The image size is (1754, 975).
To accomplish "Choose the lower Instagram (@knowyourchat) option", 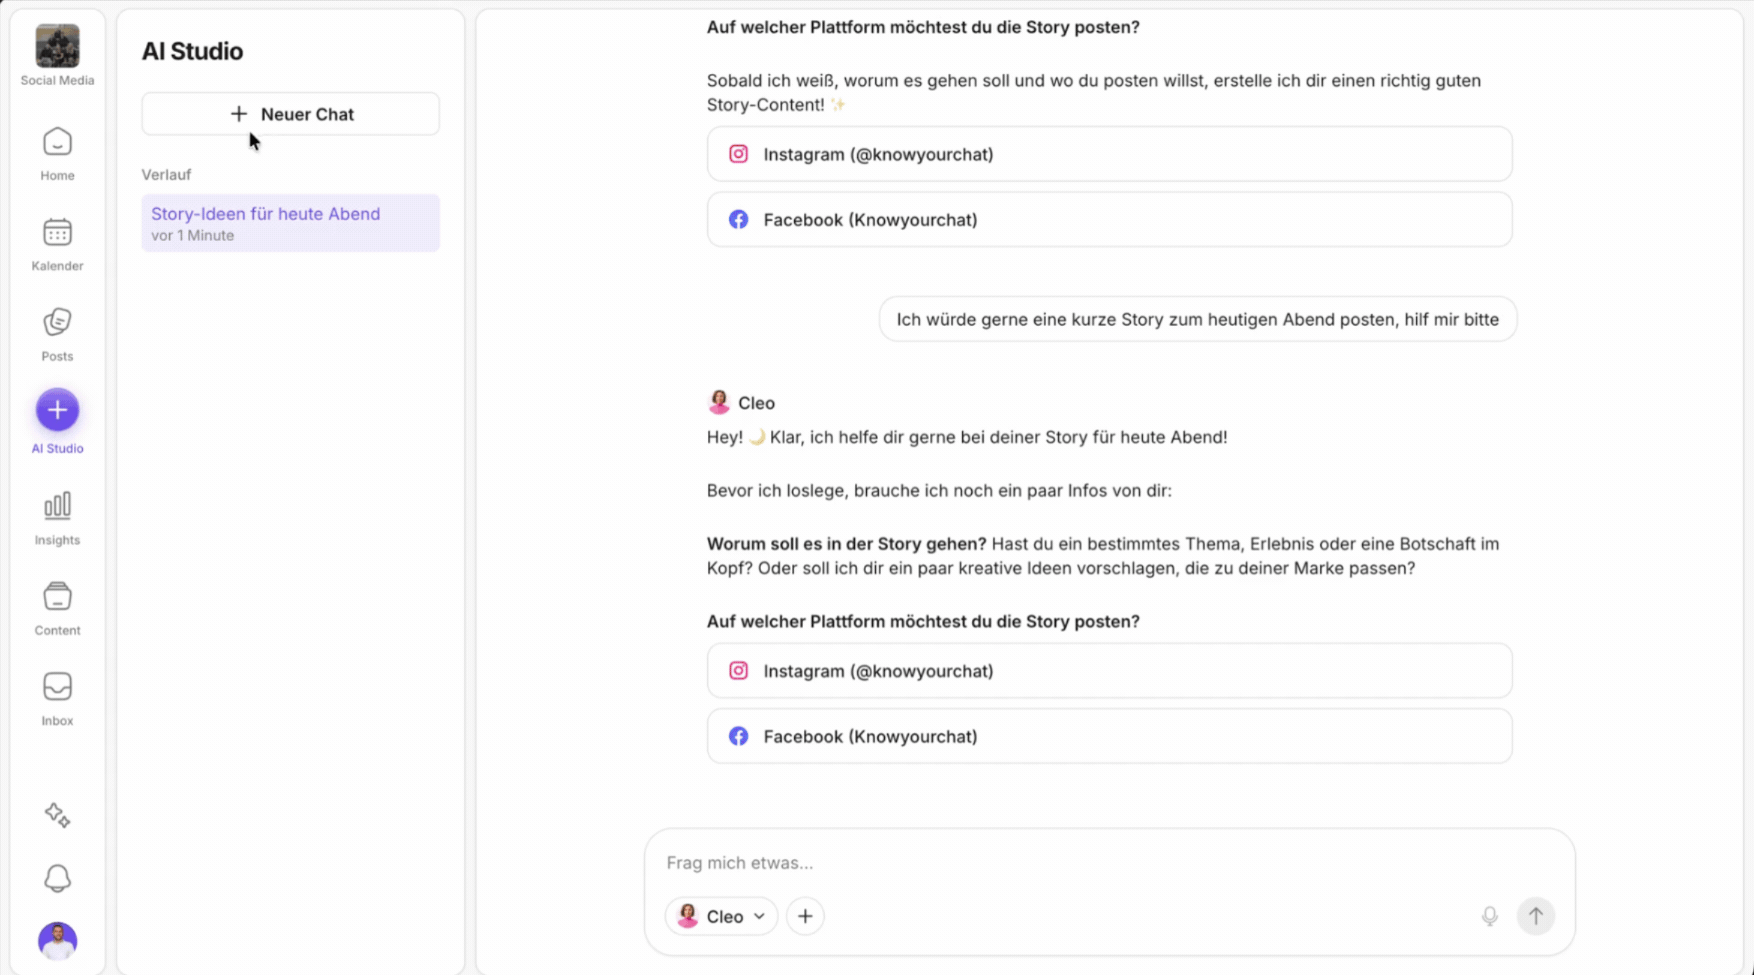I will [x=1109, y=671].
